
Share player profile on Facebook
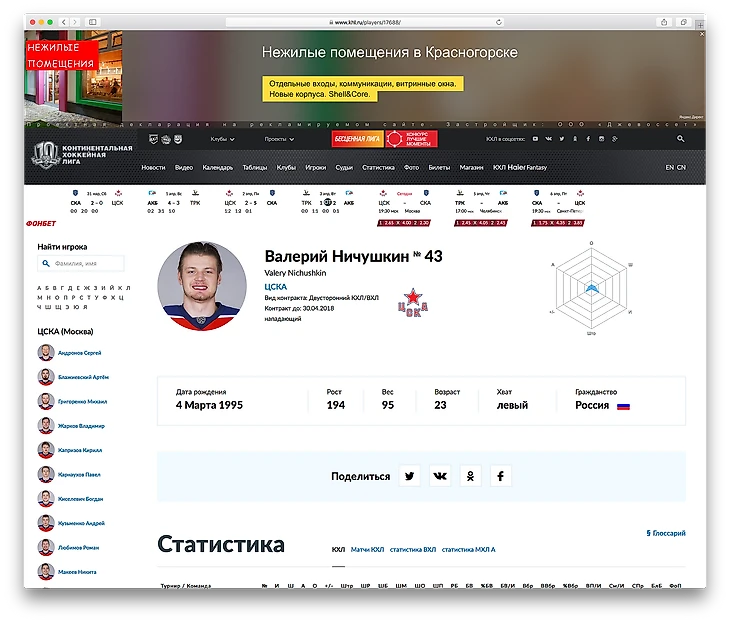click(x=500, y=476)
